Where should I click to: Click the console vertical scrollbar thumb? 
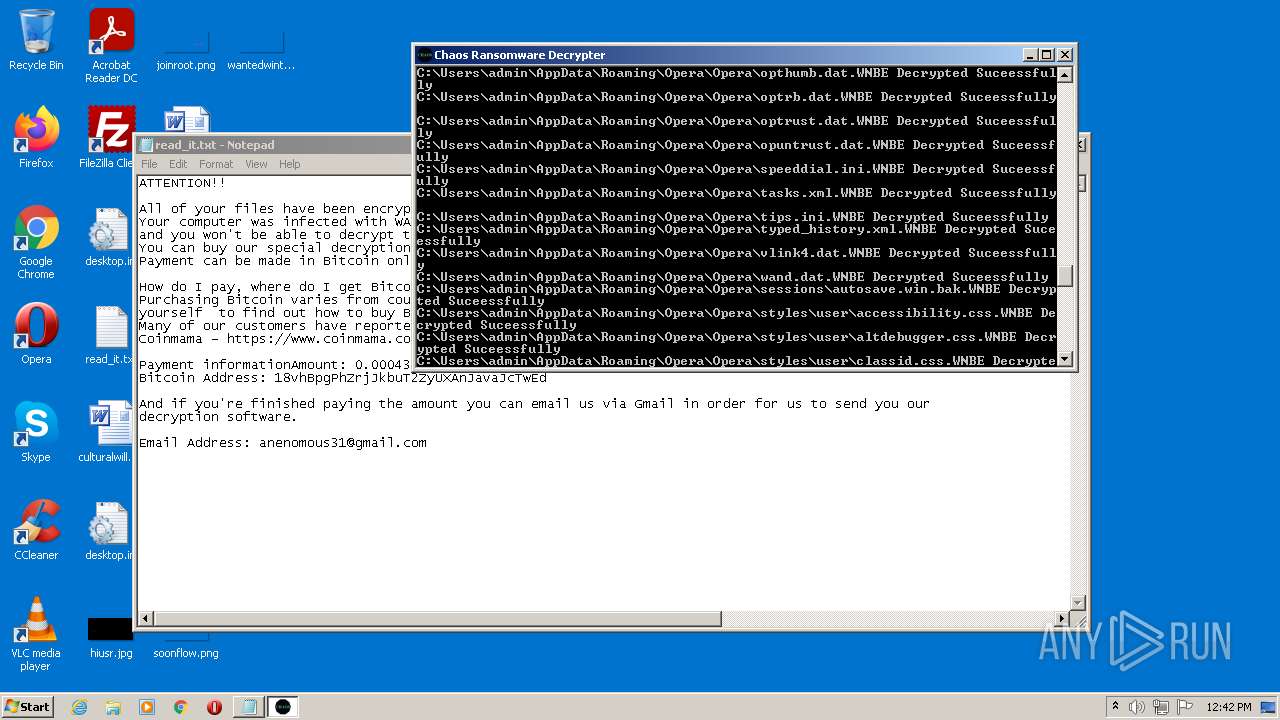coord(1065,275)
